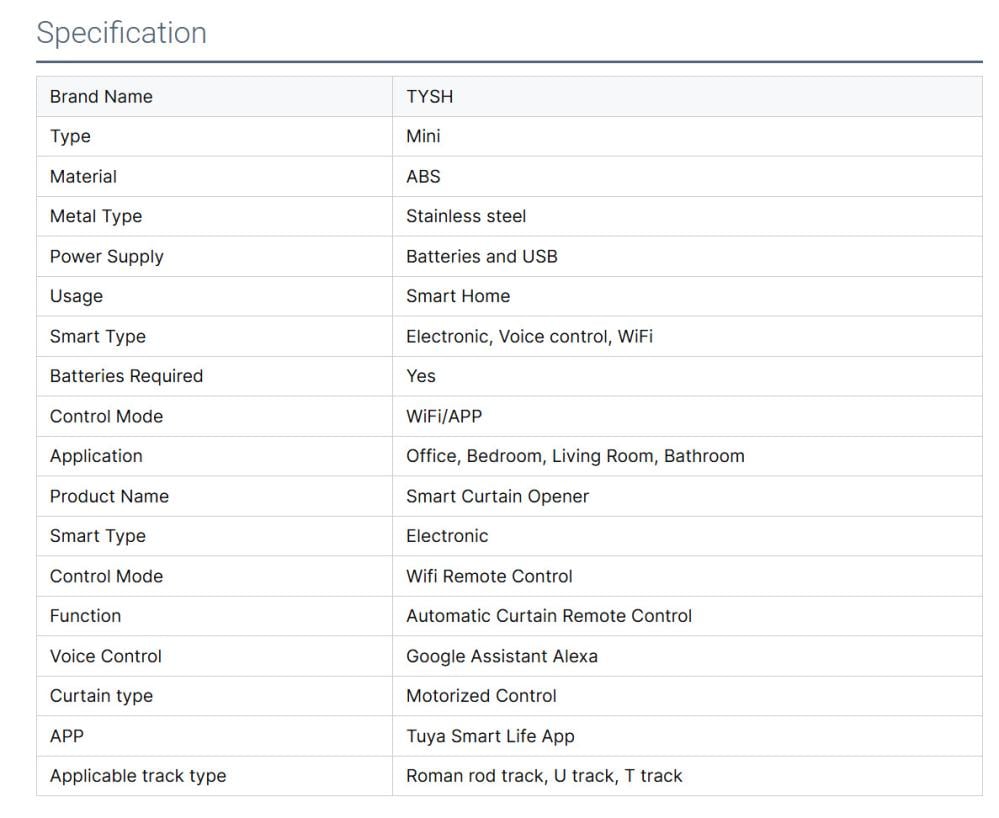Click the TYSH brand name value
The height and width of the screenshot is (818, 999).
coord(429,97)
